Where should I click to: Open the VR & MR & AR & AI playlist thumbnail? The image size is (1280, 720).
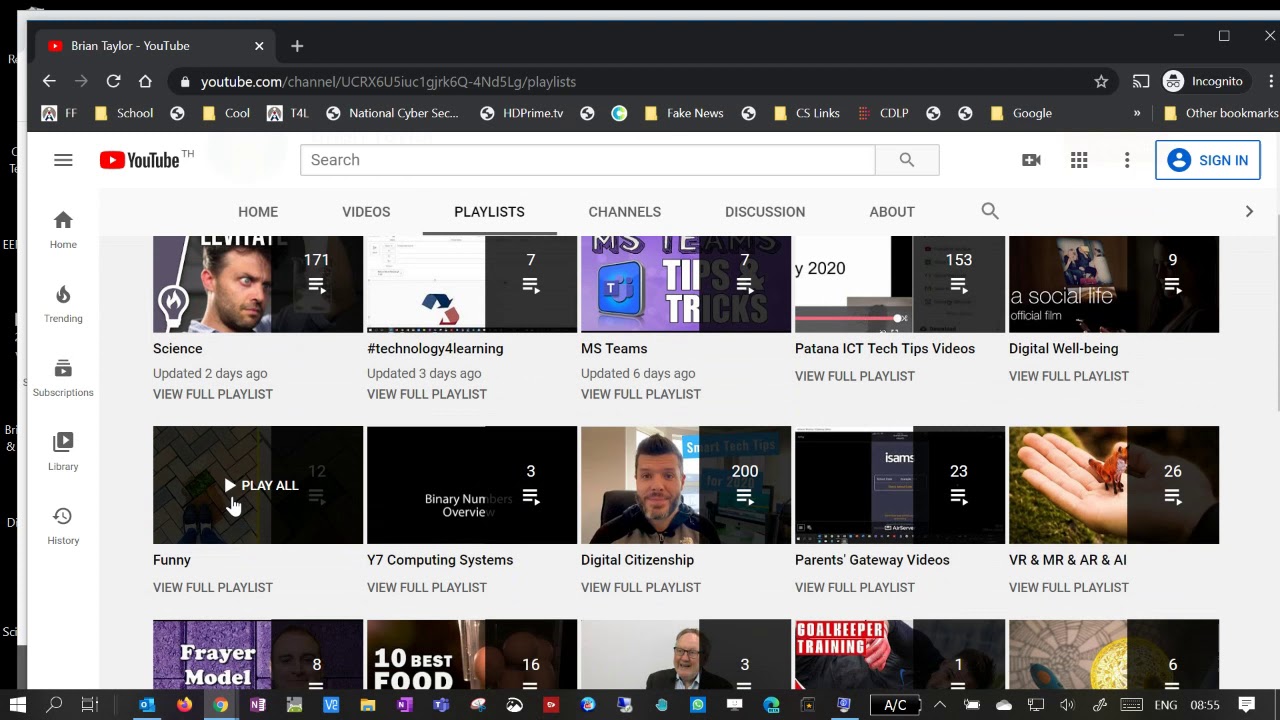coord(1114,485)
